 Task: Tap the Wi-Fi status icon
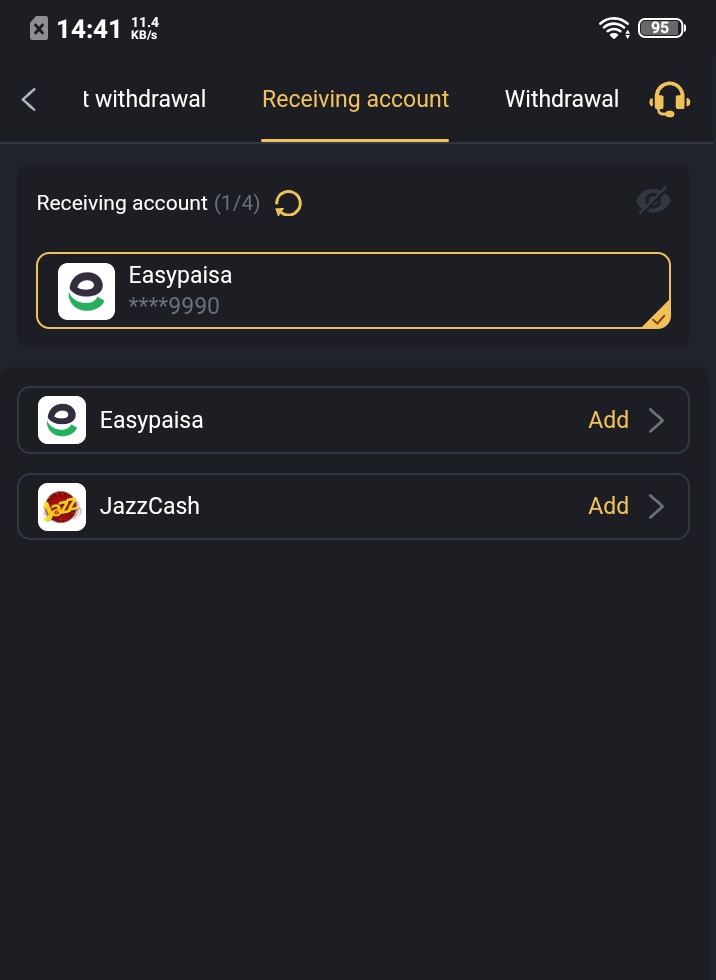tap(614, 28)
